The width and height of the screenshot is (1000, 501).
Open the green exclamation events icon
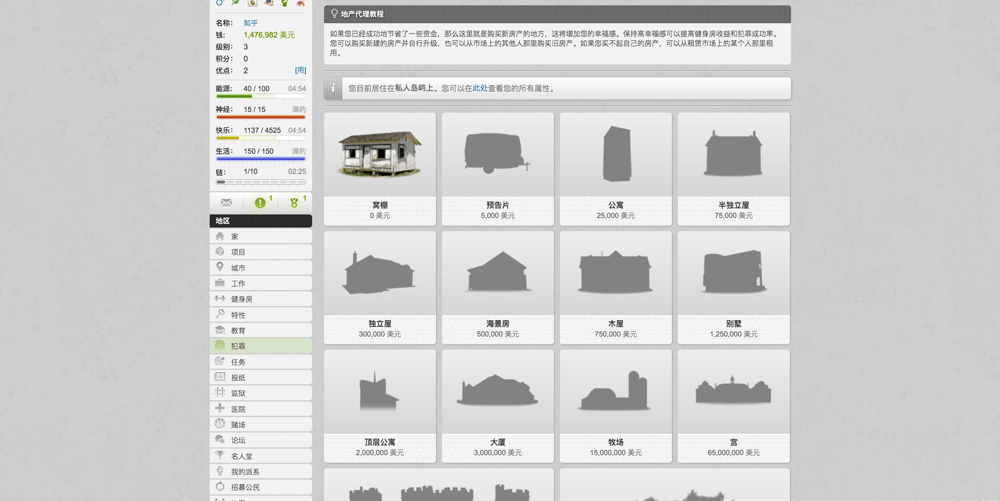coord(260,203)
